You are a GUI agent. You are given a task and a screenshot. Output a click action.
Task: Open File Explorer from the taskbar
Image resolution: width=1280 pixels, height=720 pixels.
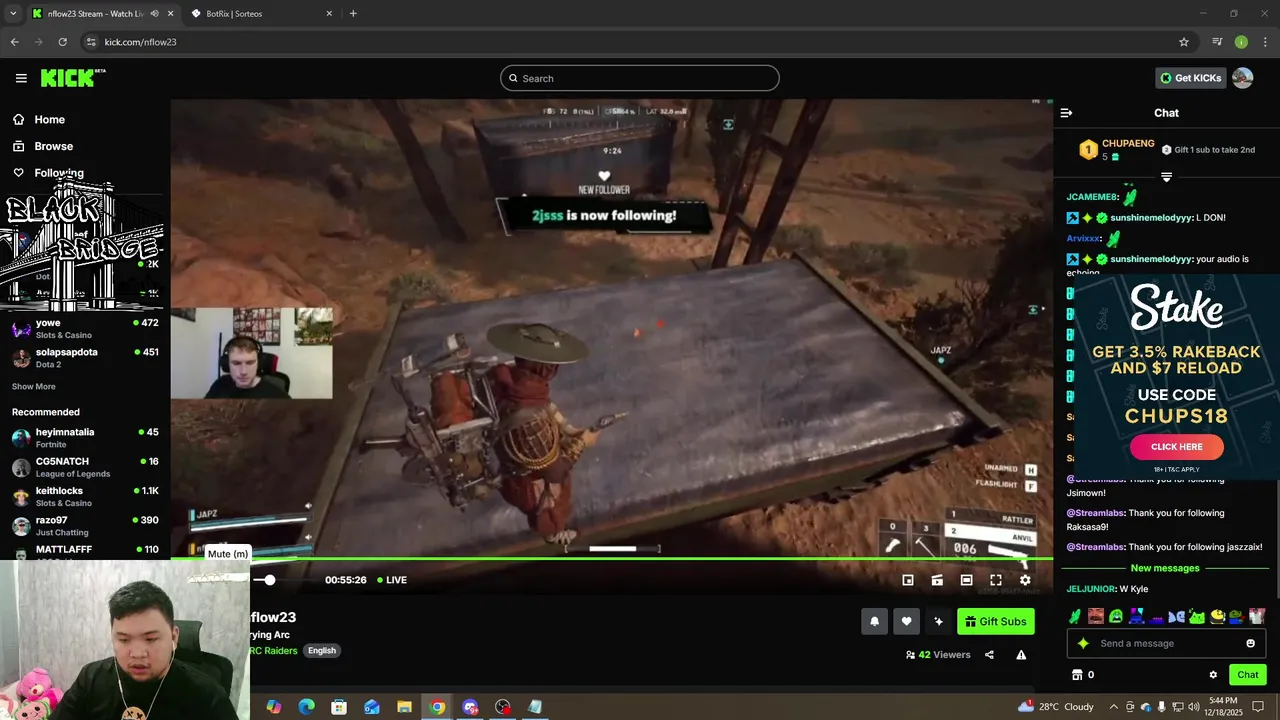[404, 707]
